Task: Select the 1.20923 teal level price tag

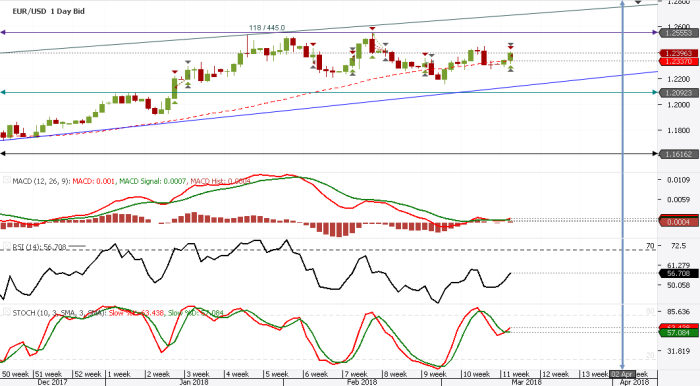Action: coord(679,93)
